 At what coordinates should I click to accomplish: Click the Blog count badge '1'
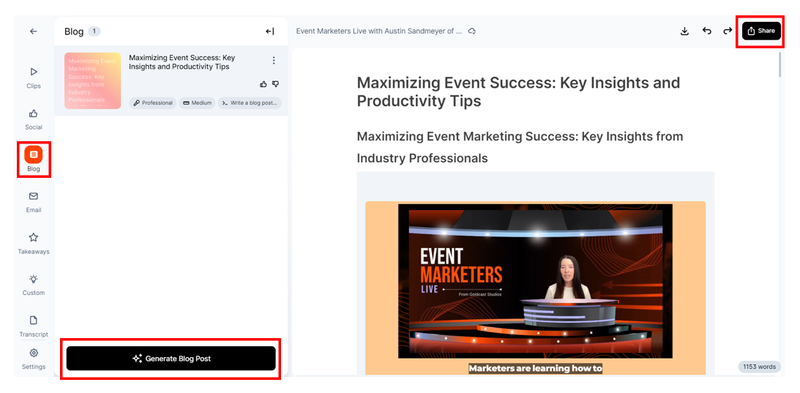[94, 32]
